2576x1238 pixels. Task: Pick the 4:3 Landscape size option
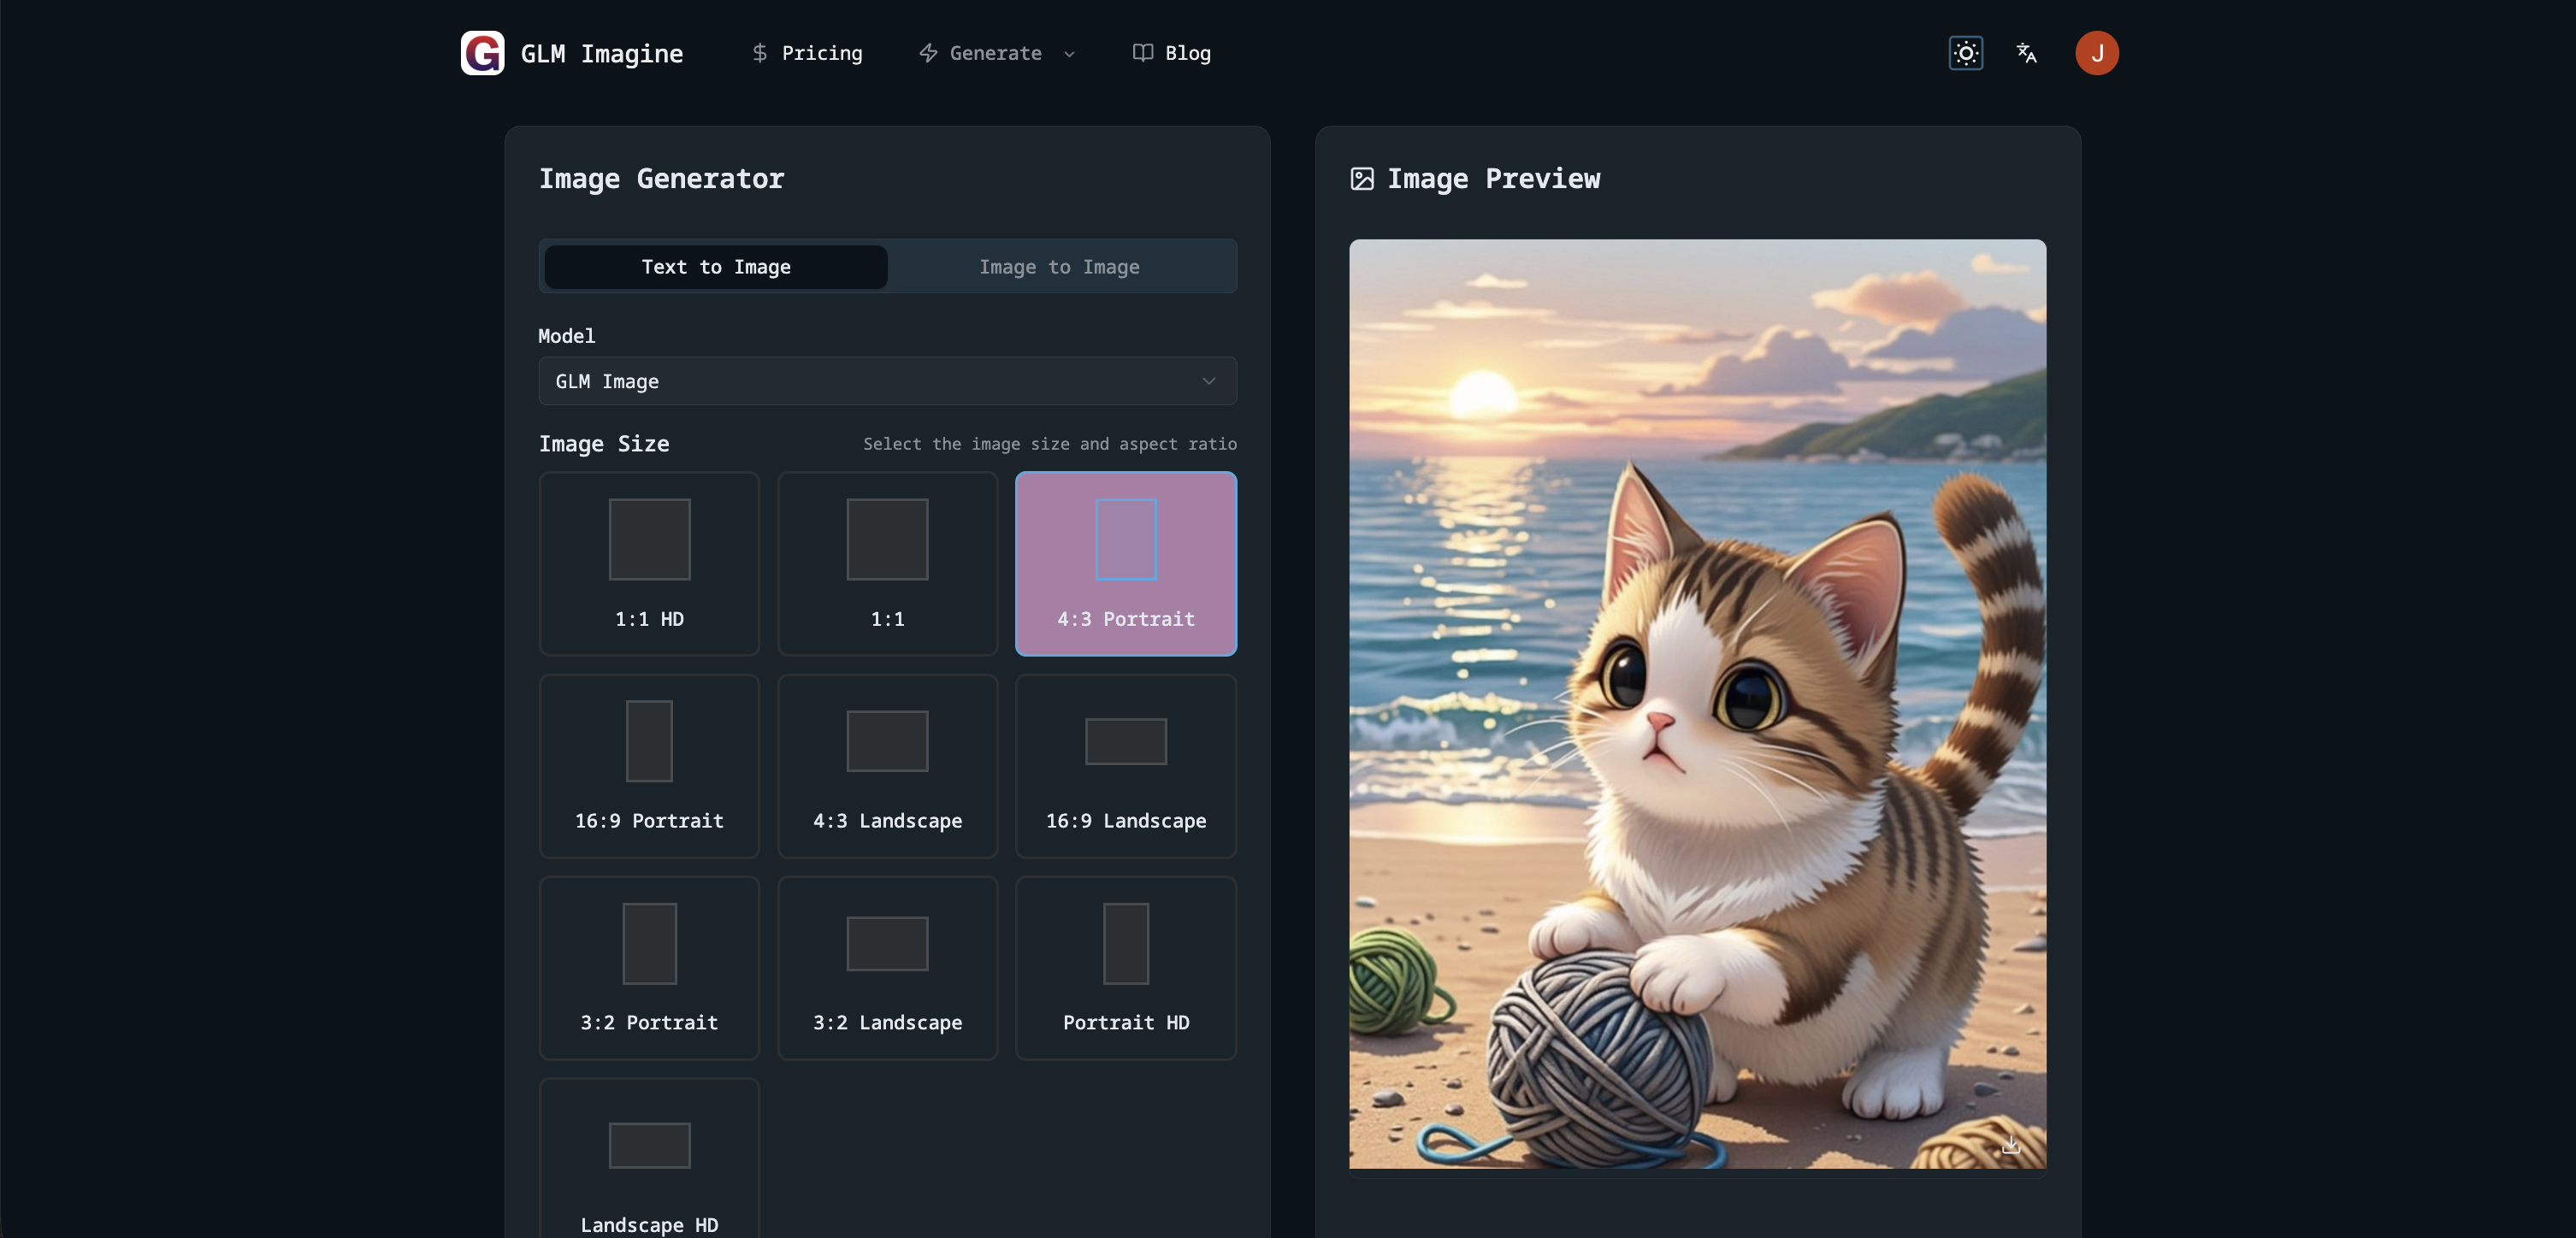(887, 766)
